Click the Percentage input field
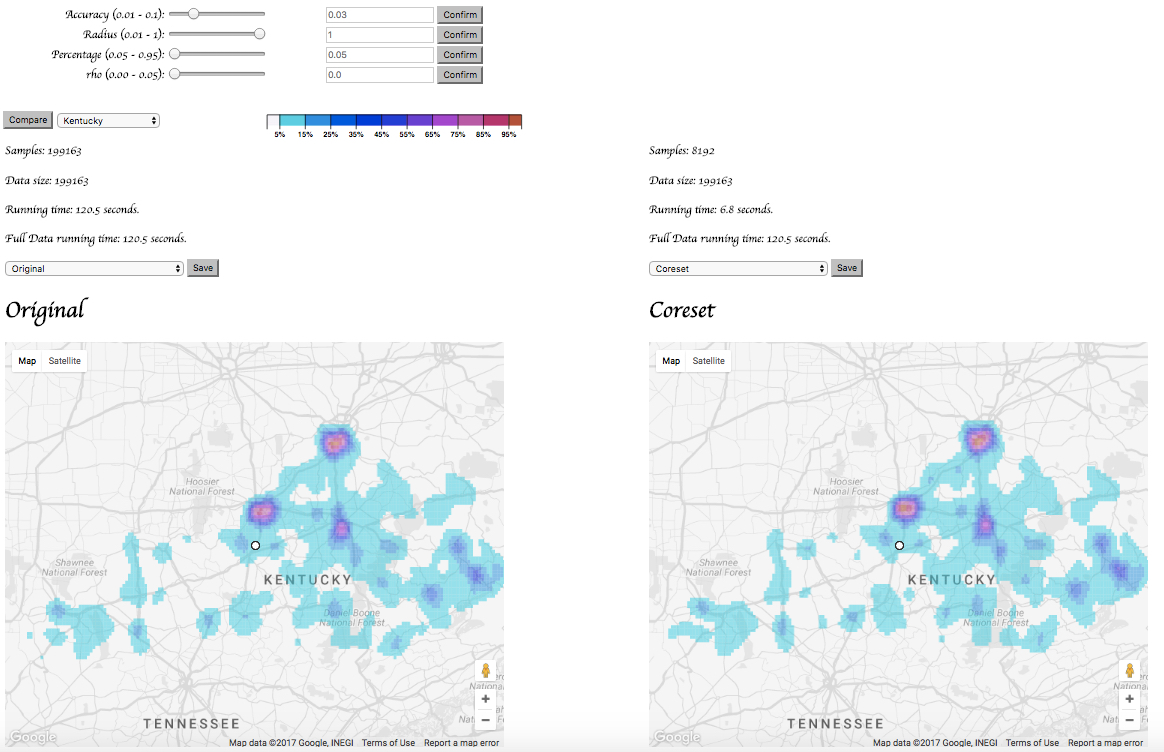 380,55
